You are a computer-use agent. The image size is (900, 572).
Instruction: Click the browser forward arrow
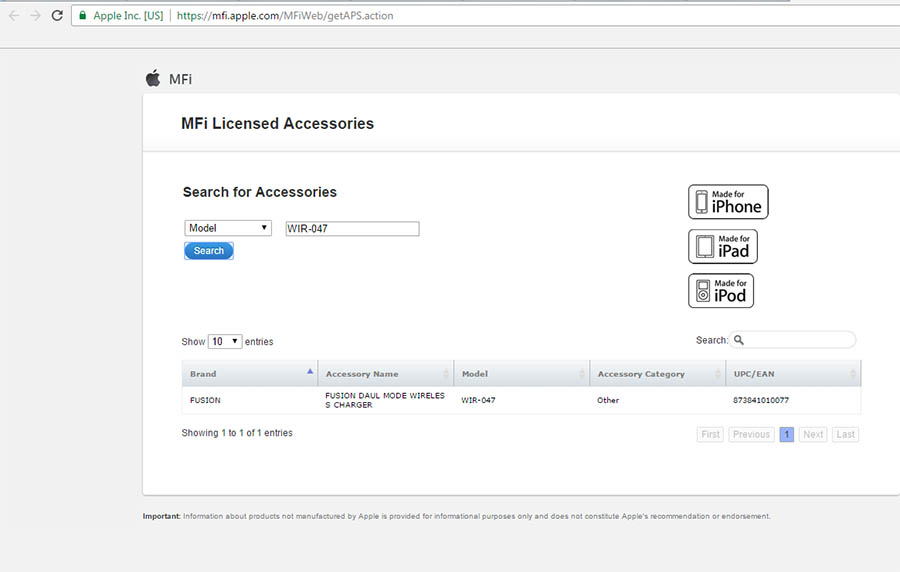pos(35,15)
